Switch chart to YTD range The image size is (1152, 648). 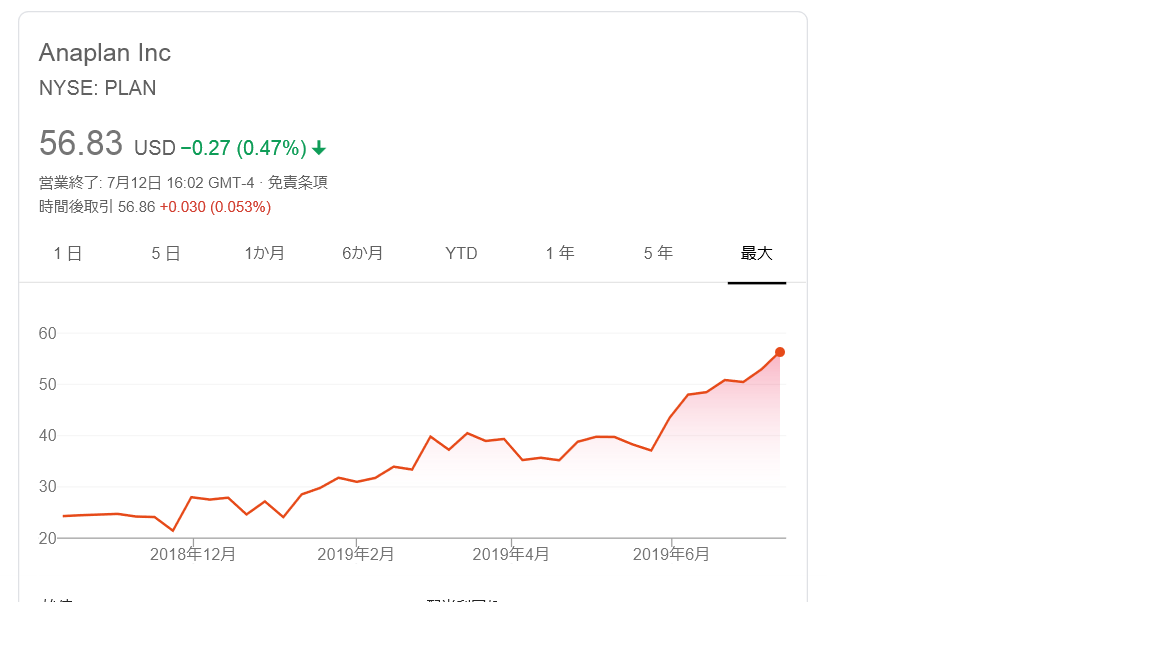(x=461, y=254)
